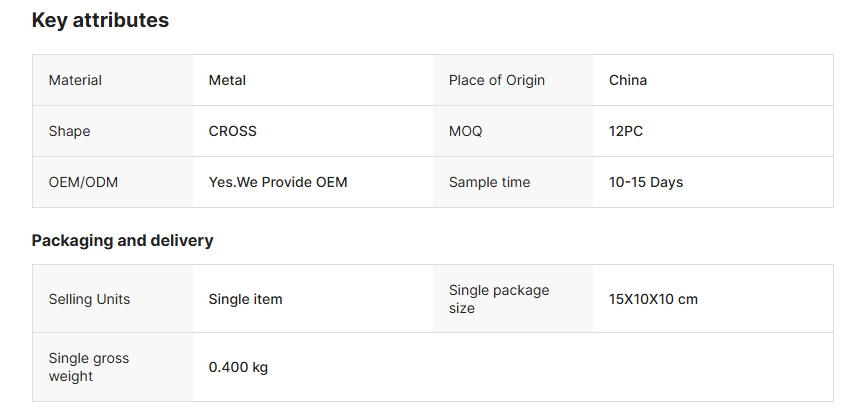The width and height of the screenshot is (843, 411).
Task: Click the 0.400 kg weight value
Action: [x=238, y=367]
